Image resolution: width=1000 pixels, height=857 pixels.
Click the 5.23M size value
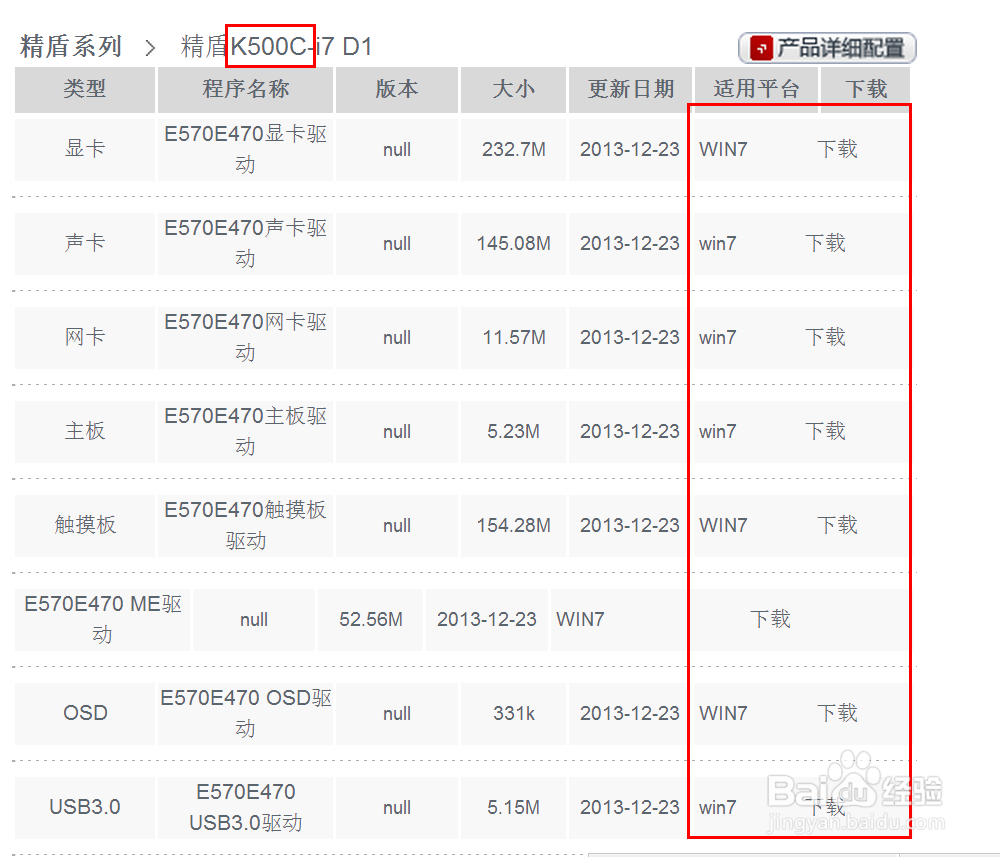[x=513, y=431]
